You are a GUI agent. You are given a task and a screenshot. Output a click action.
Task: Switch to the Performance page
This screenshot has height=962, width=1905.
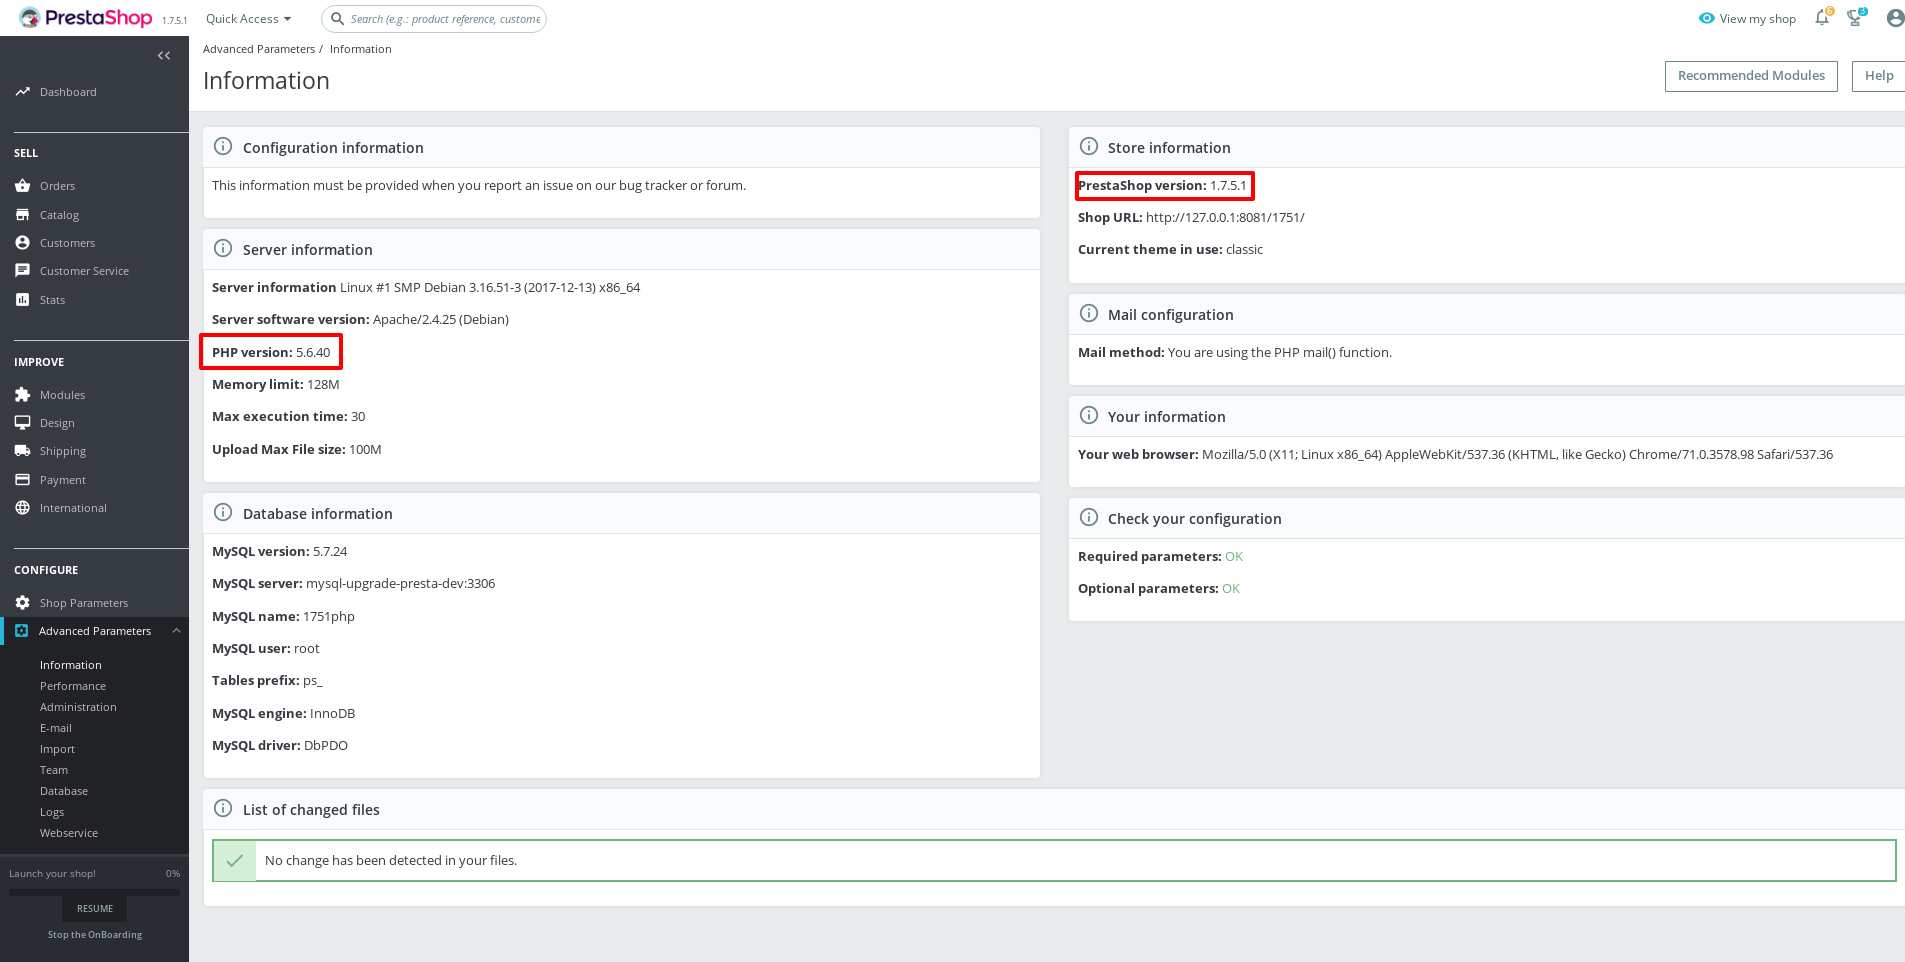(73, 685)
